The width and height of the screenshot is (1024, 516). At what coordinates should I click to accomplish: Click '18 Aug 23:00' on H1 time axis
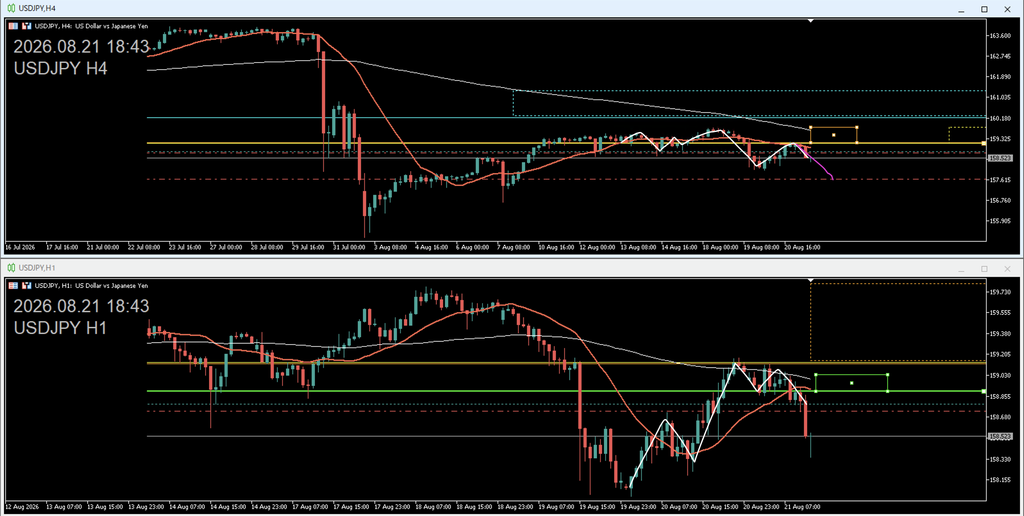click(514, 506)
